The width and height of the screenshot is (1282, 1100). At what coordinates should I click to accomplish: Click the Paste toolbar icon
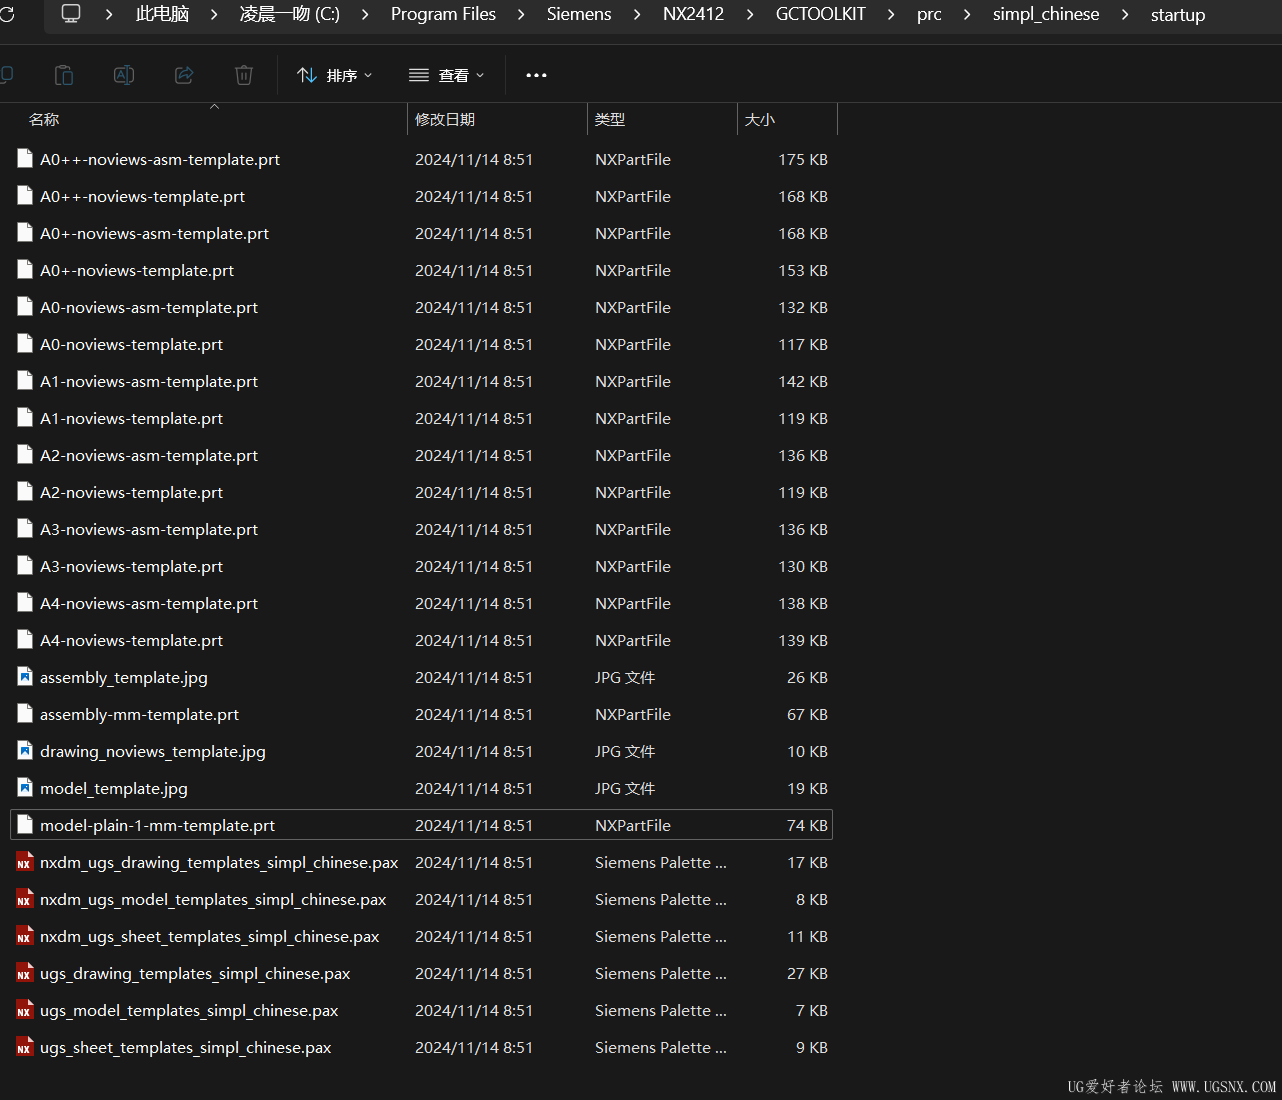tap(64, 75)
